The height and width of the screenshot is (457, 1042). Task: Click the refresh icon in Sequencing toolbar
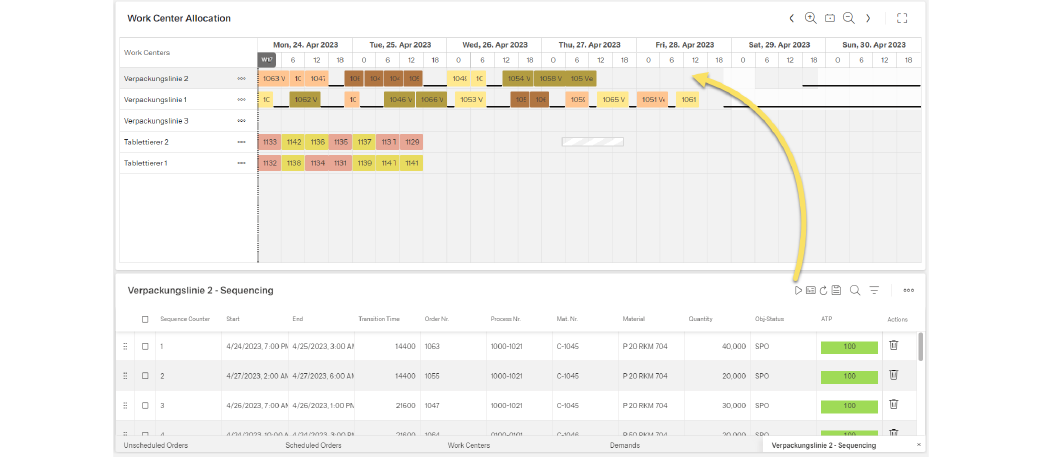coord(824,290)
